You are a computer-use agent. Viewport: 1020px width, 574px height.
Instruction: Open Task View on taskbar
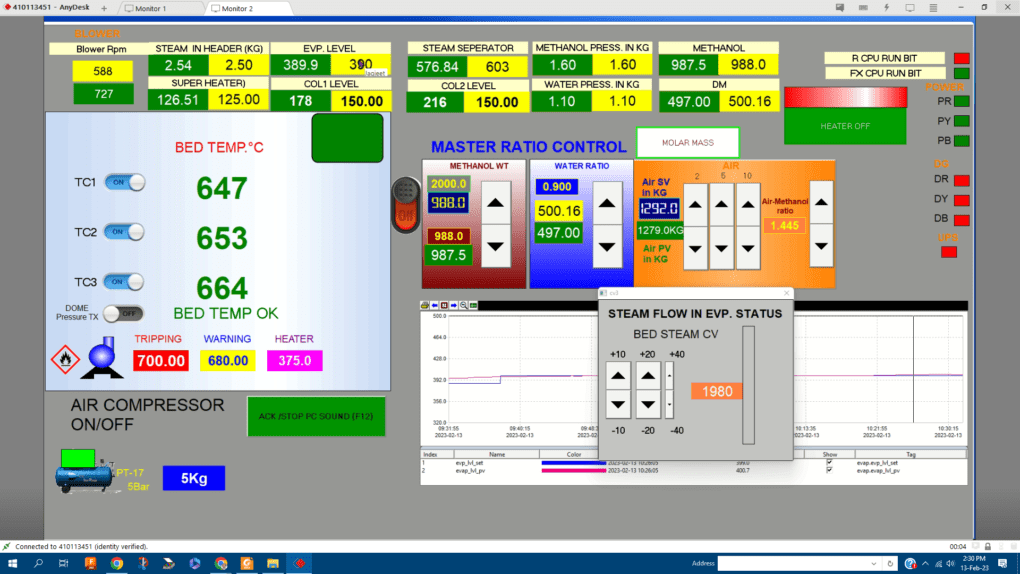point(63,564)
